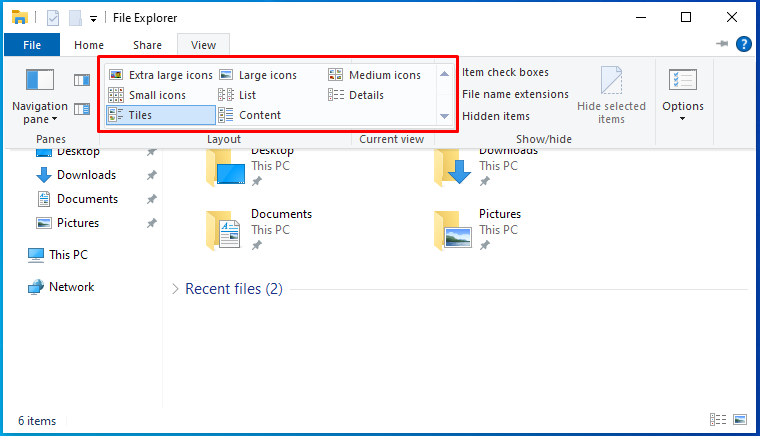The height and width of the screenshot is (436, 760).
Task: Select Pictures in navigation pane
Action: pyautogui.click(x=78, y=223)
